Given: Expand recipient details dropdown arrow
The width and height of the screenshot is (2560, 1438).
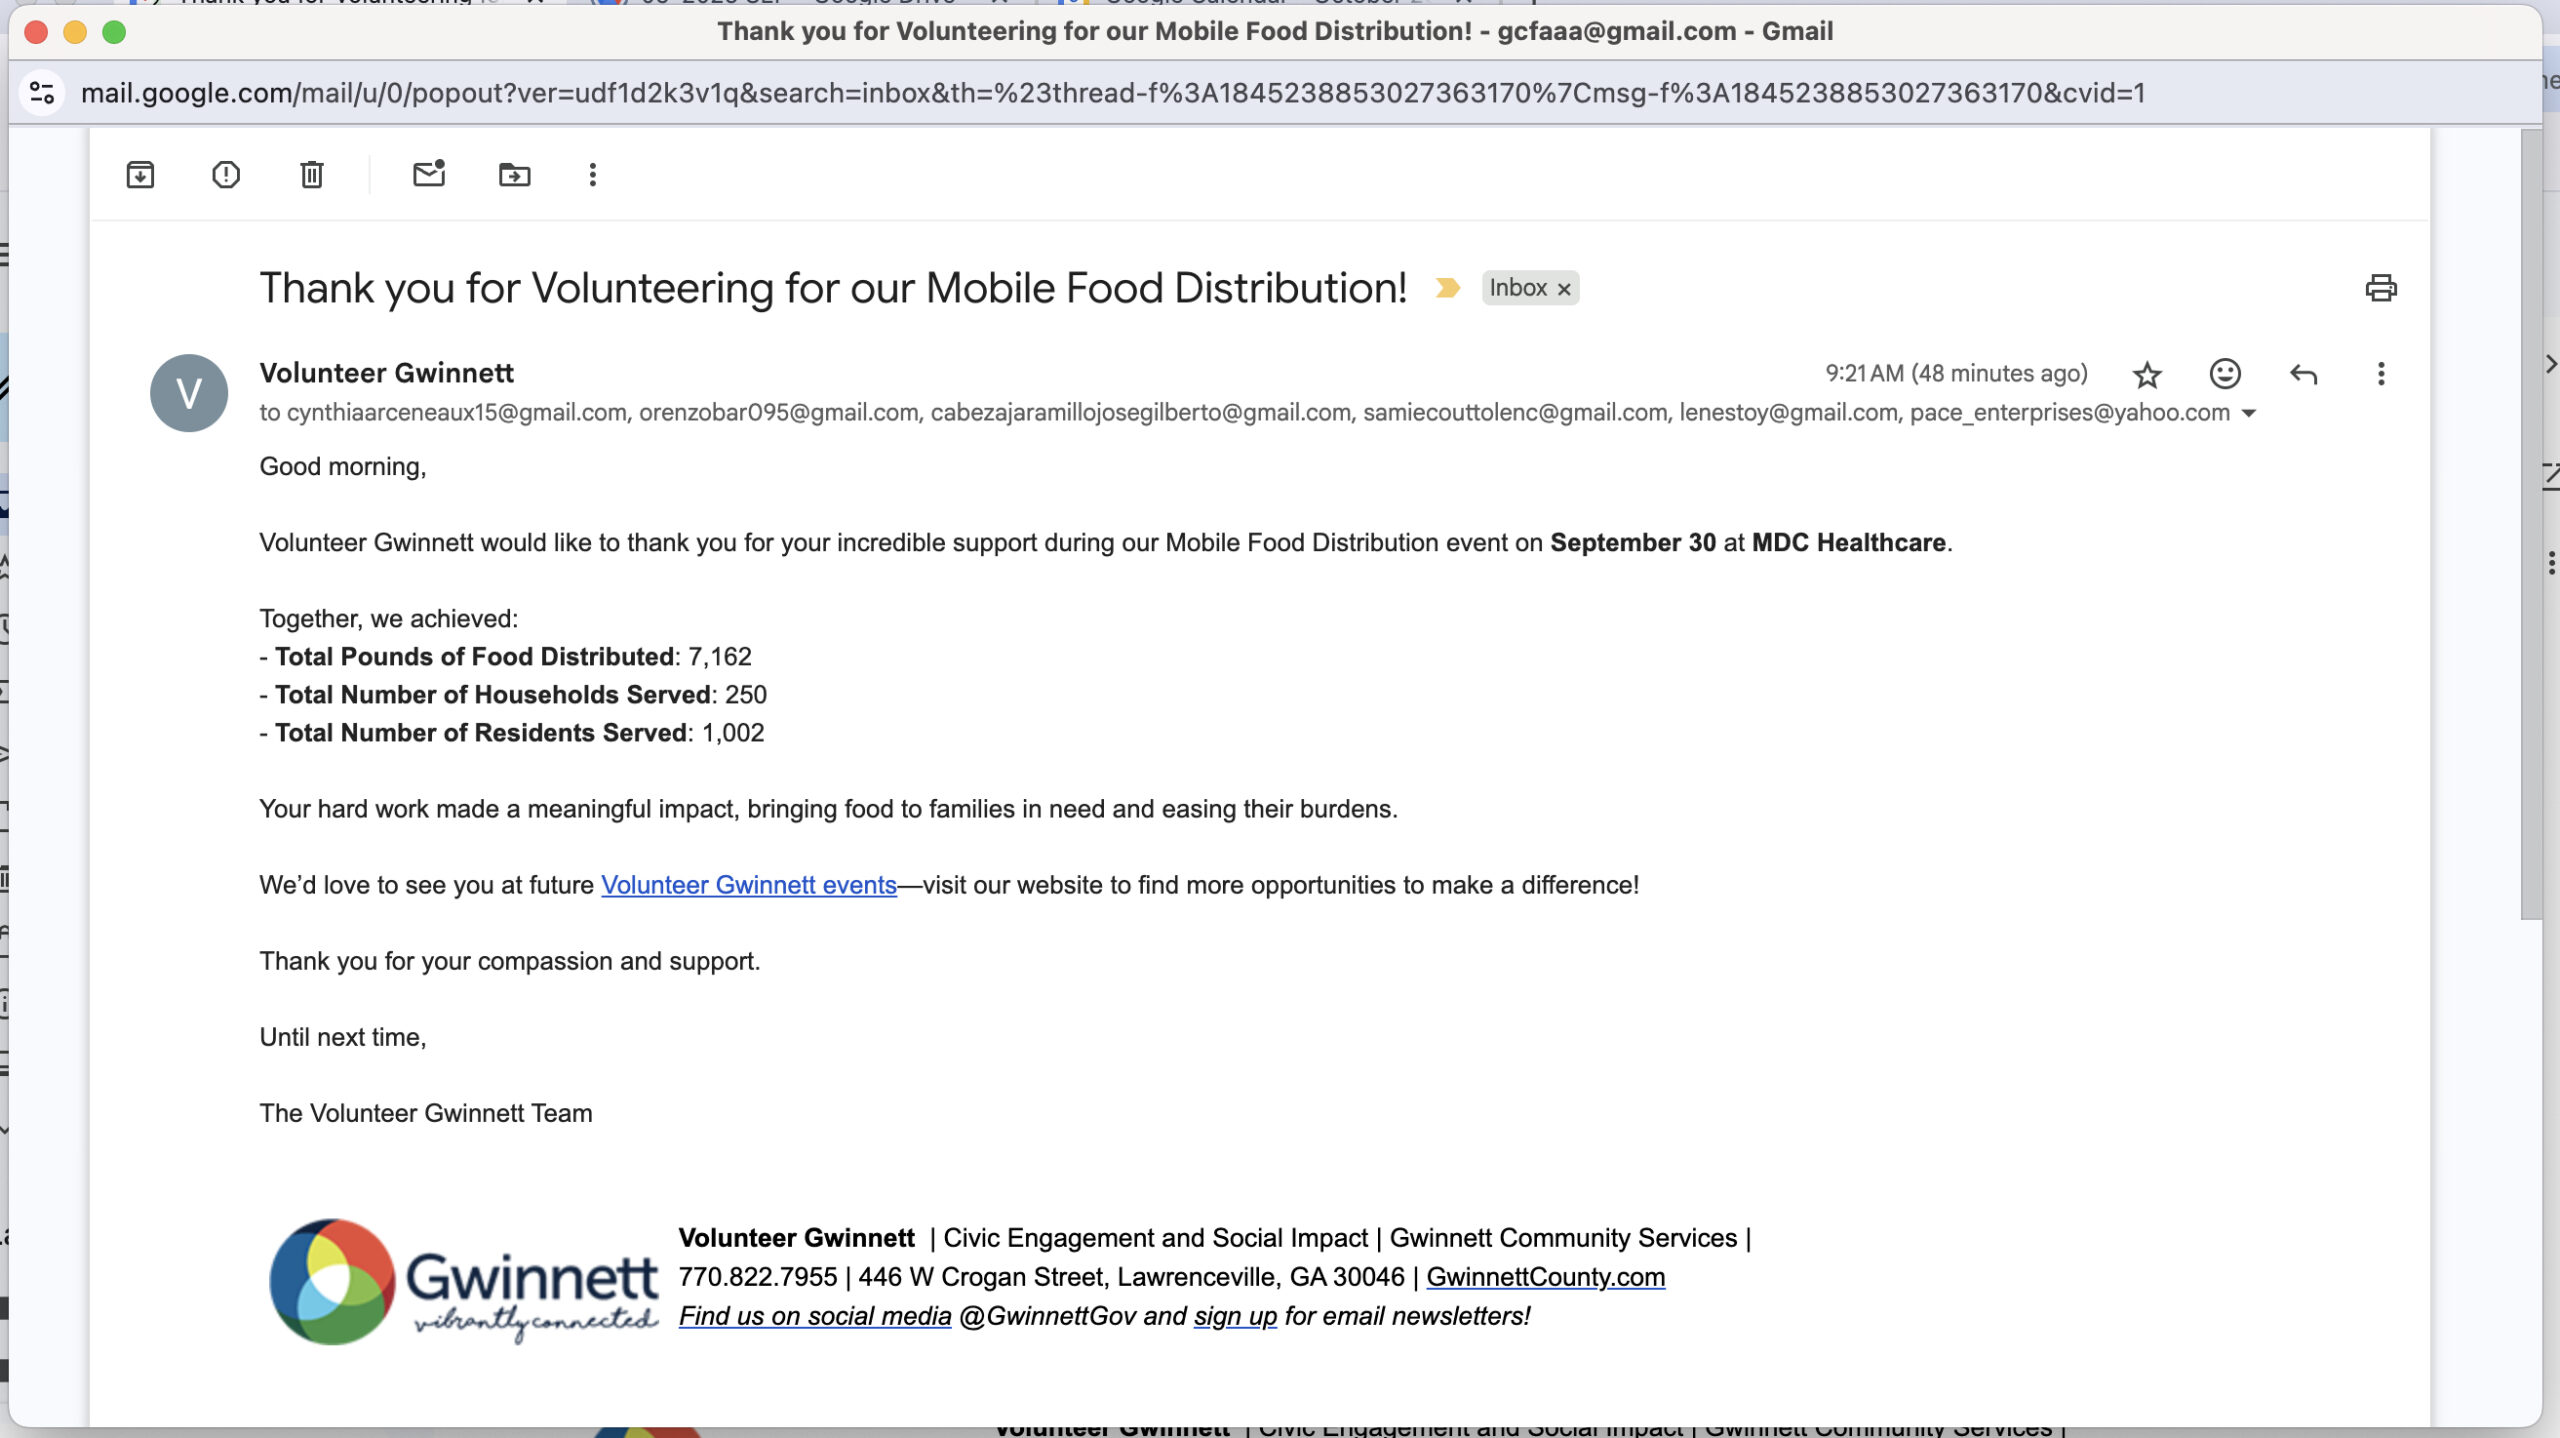Looking at the screenshot, I should [2249, 413].
